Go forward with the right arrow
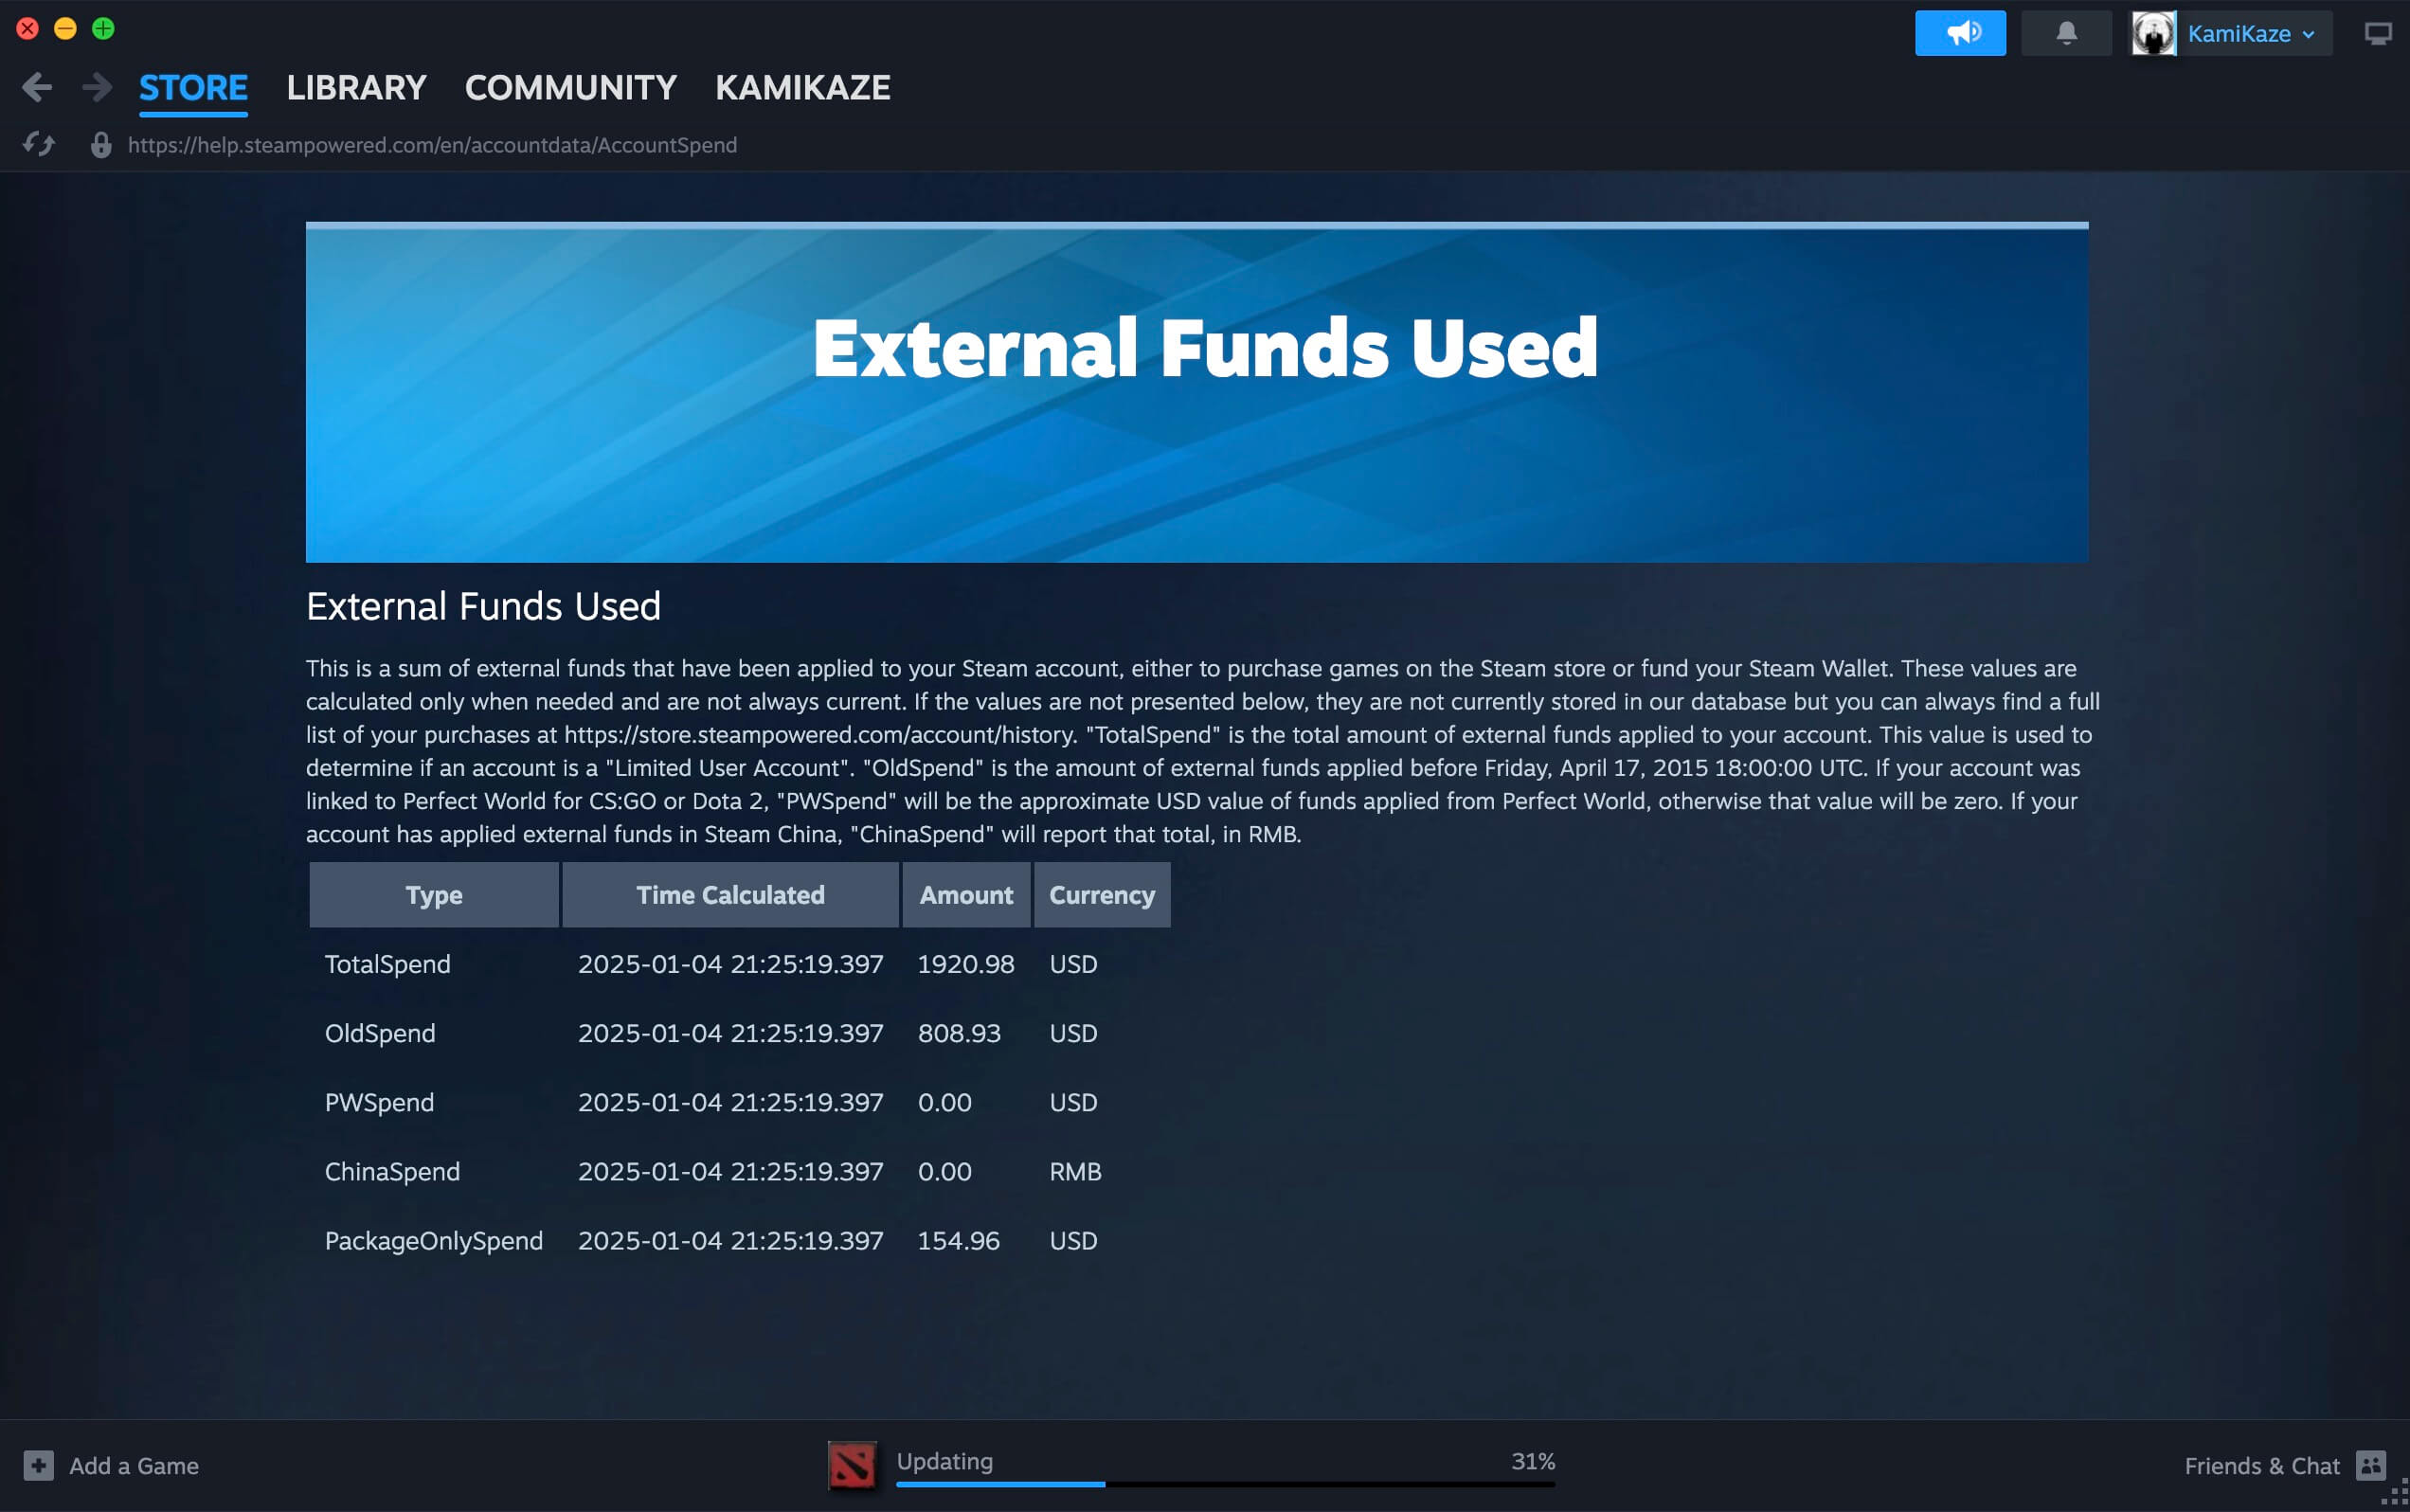Viewport: 2410px width, 1512px height. pyautogui.click(x=97, y=88)
